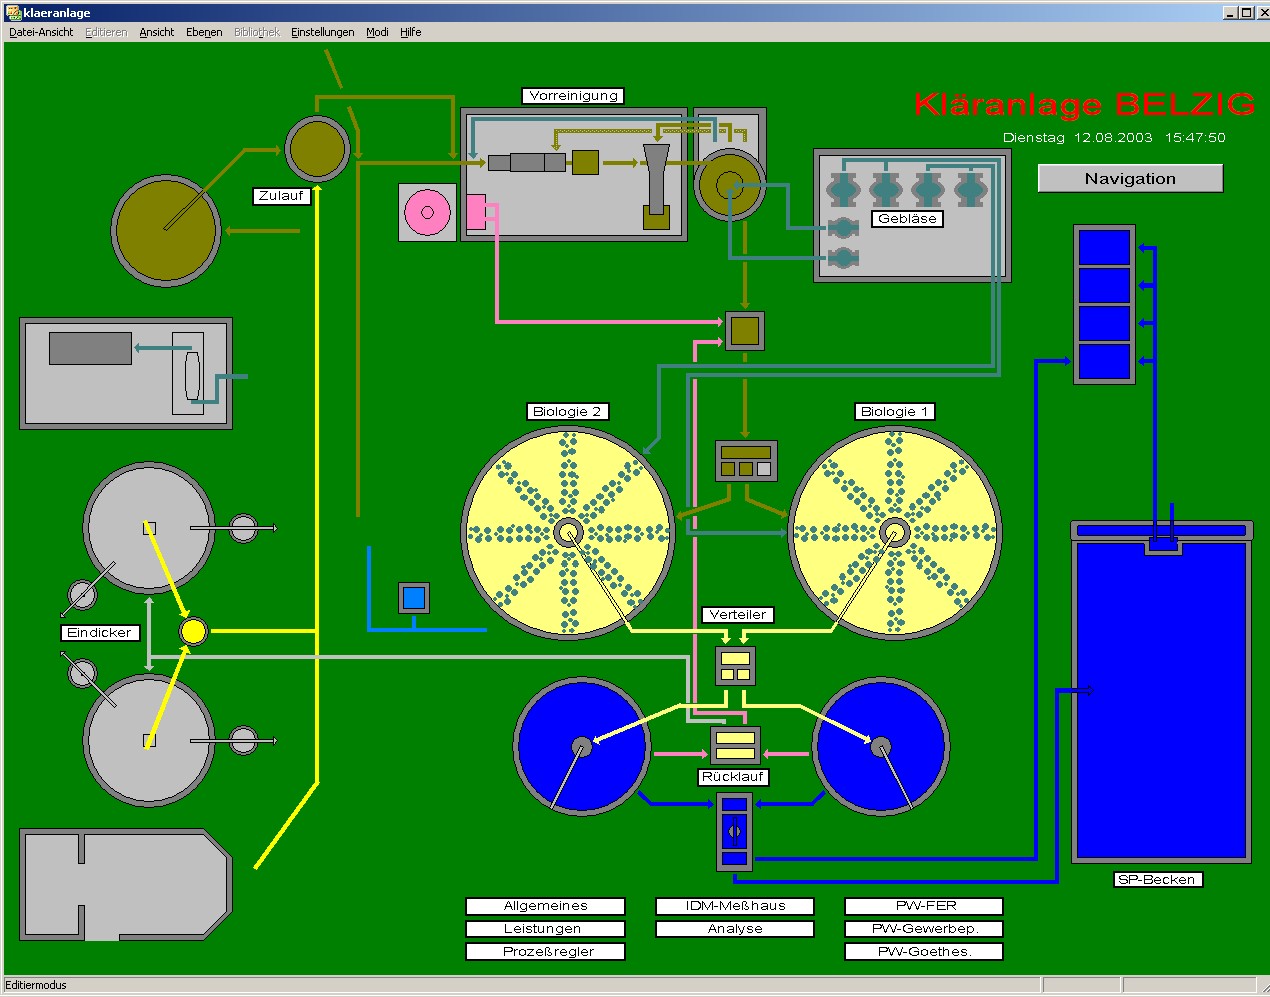Click the Analyse button

(x=735, y=929)
